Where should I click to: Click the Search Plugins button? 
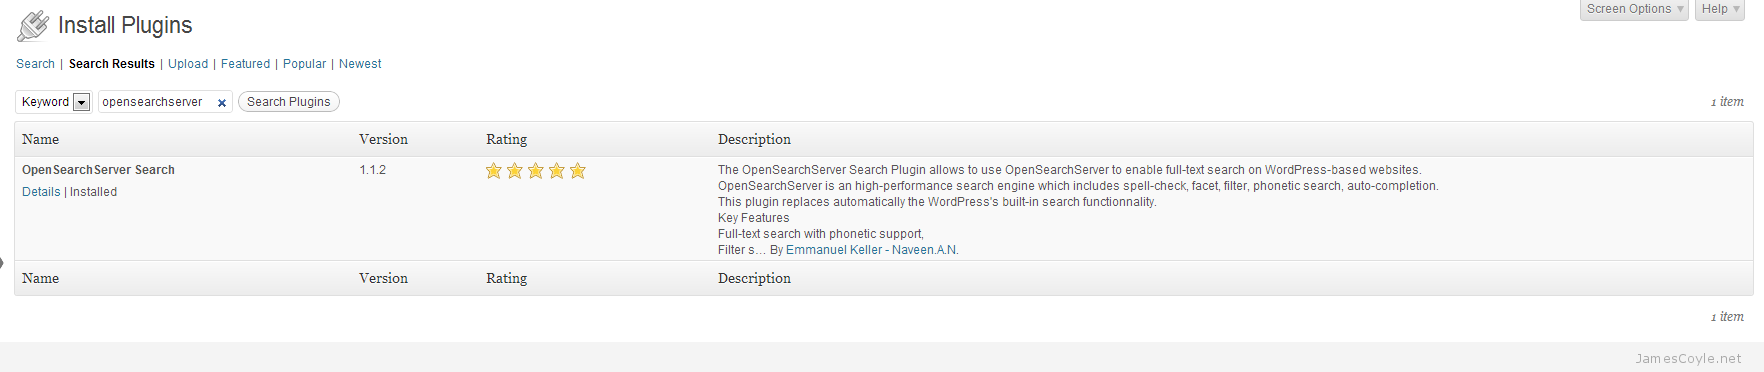tap(289, 102)
